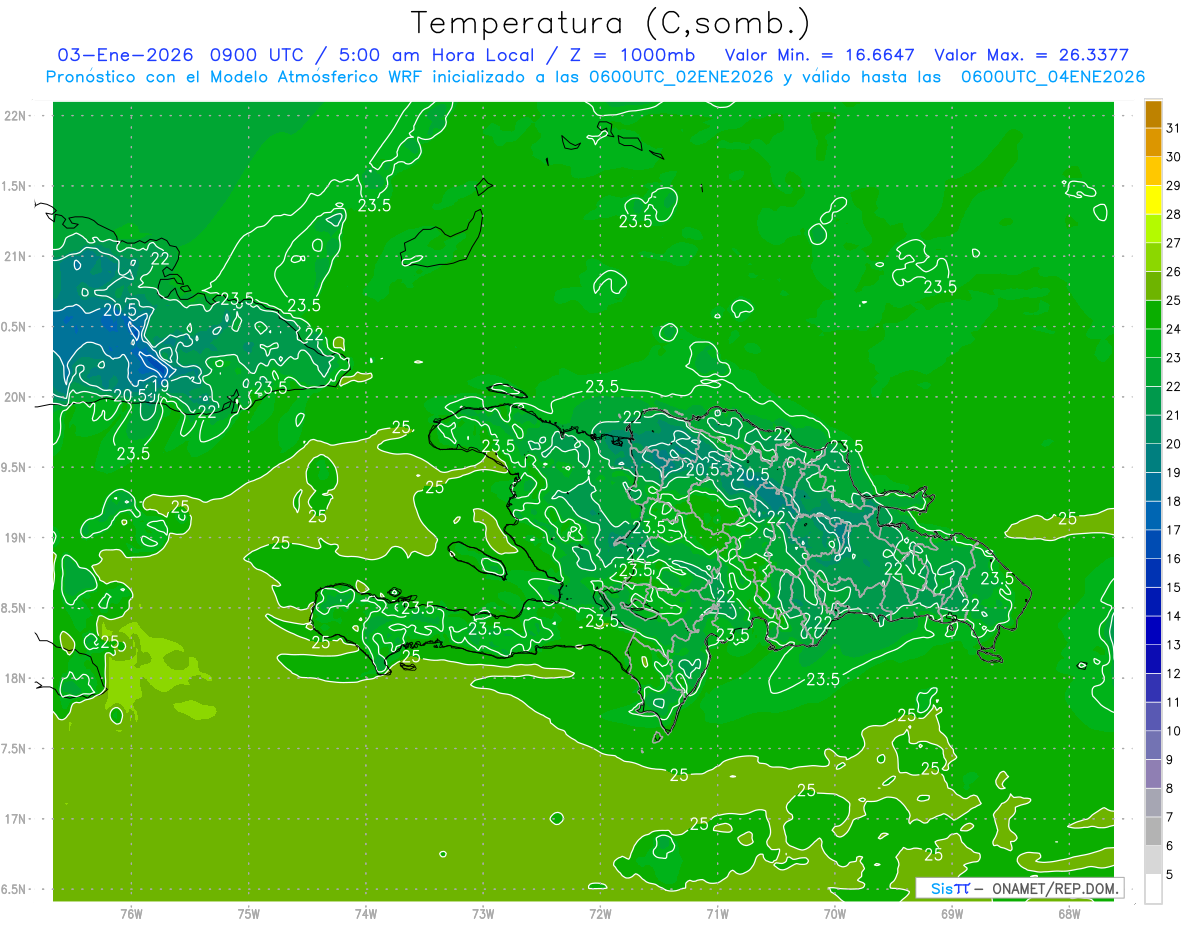1200x927 pixels.
Task: Click the orange colorbar swatch between 30 and 31
Action: tap(1153, 143)
